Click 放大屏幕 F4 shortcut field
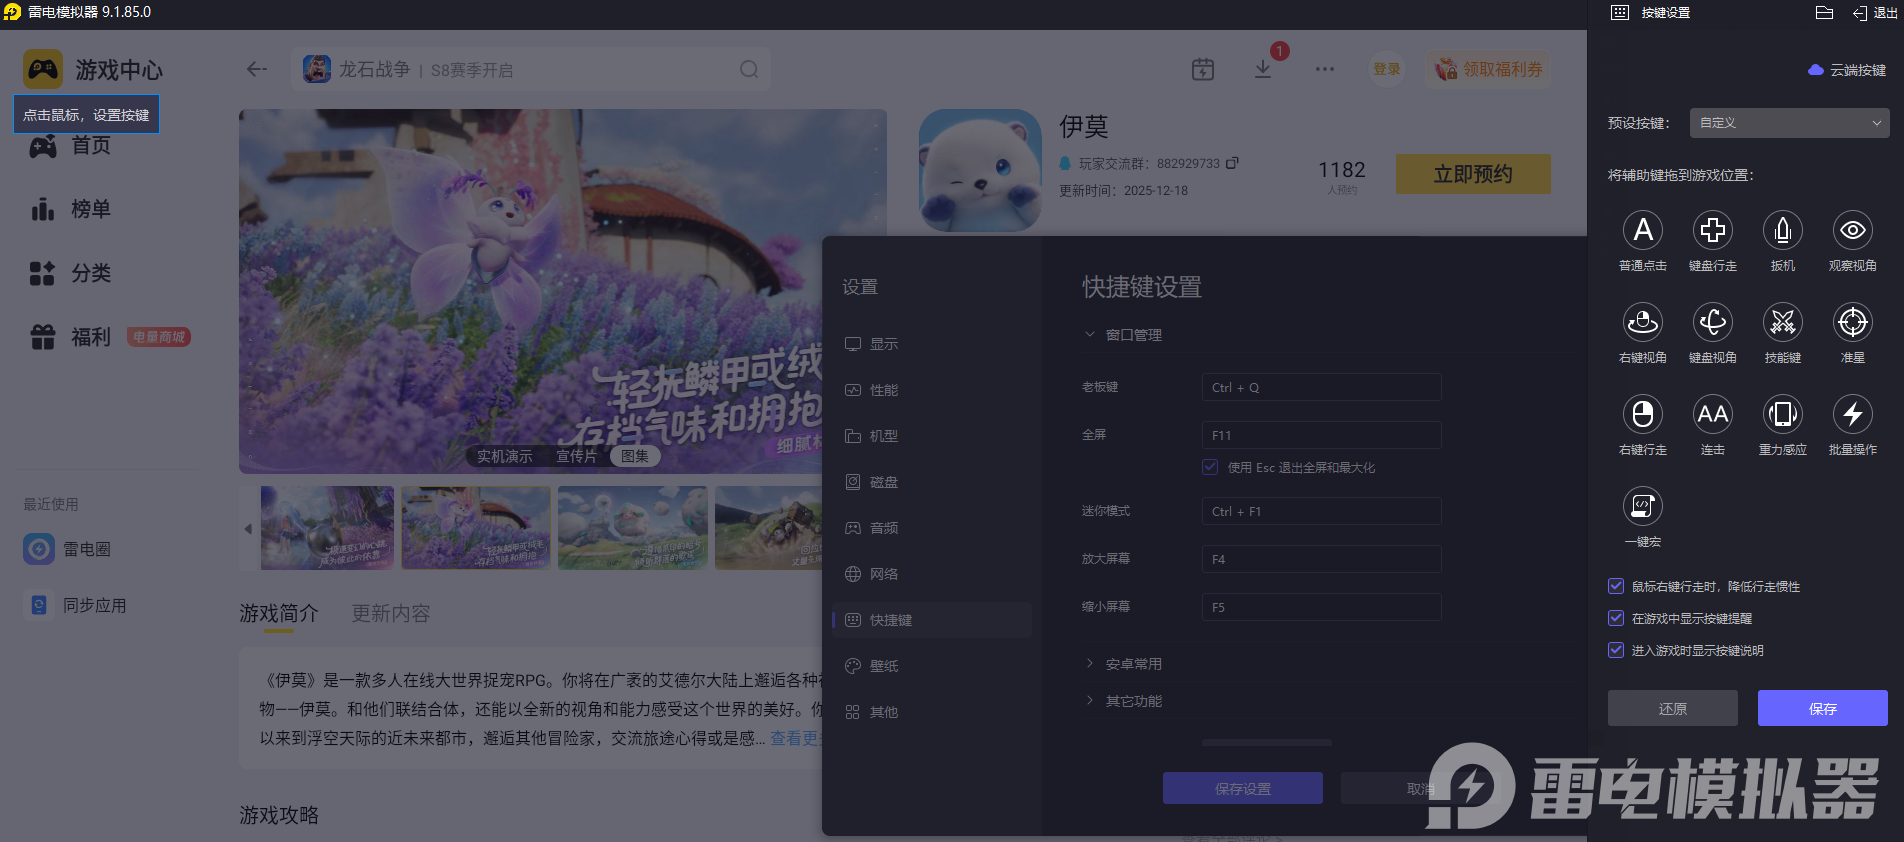This screenshot has width=1904, height=842. pos(1321,559)
